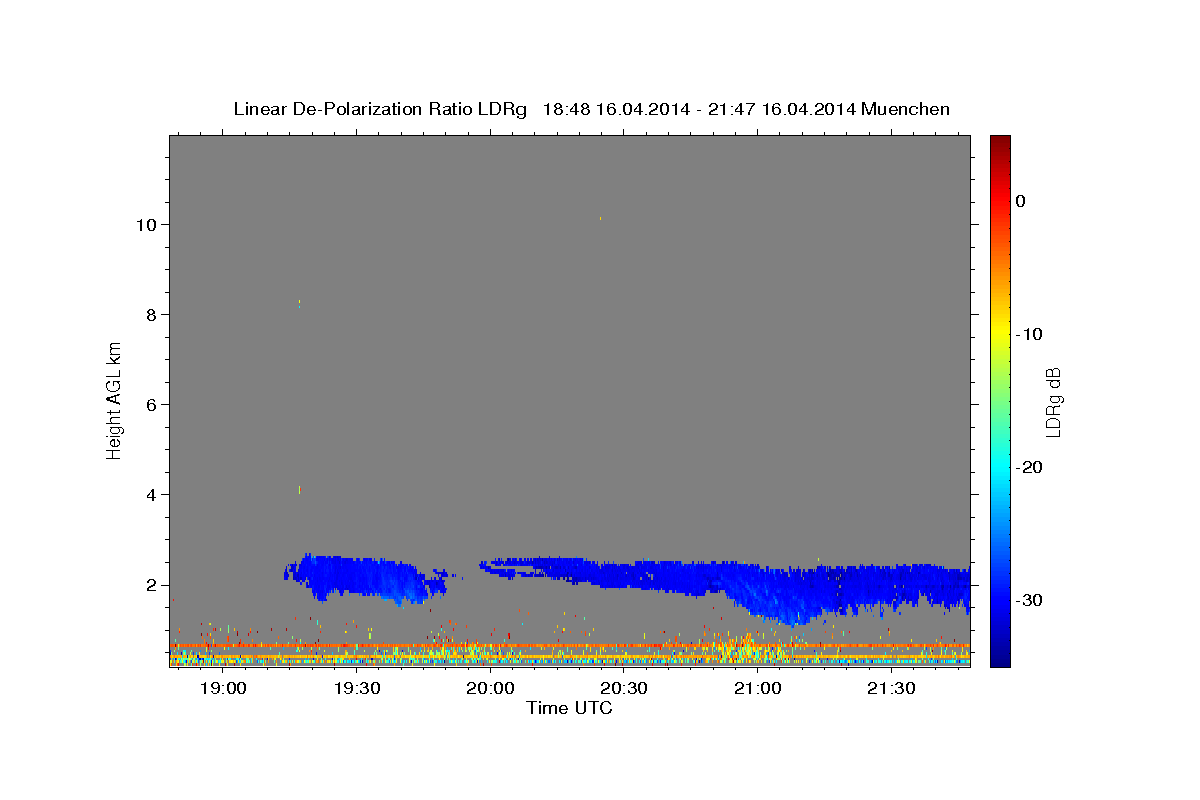Screen dimensions: 1200x800
Task: Click the '4' height tick label
Action: coord(150,494)
